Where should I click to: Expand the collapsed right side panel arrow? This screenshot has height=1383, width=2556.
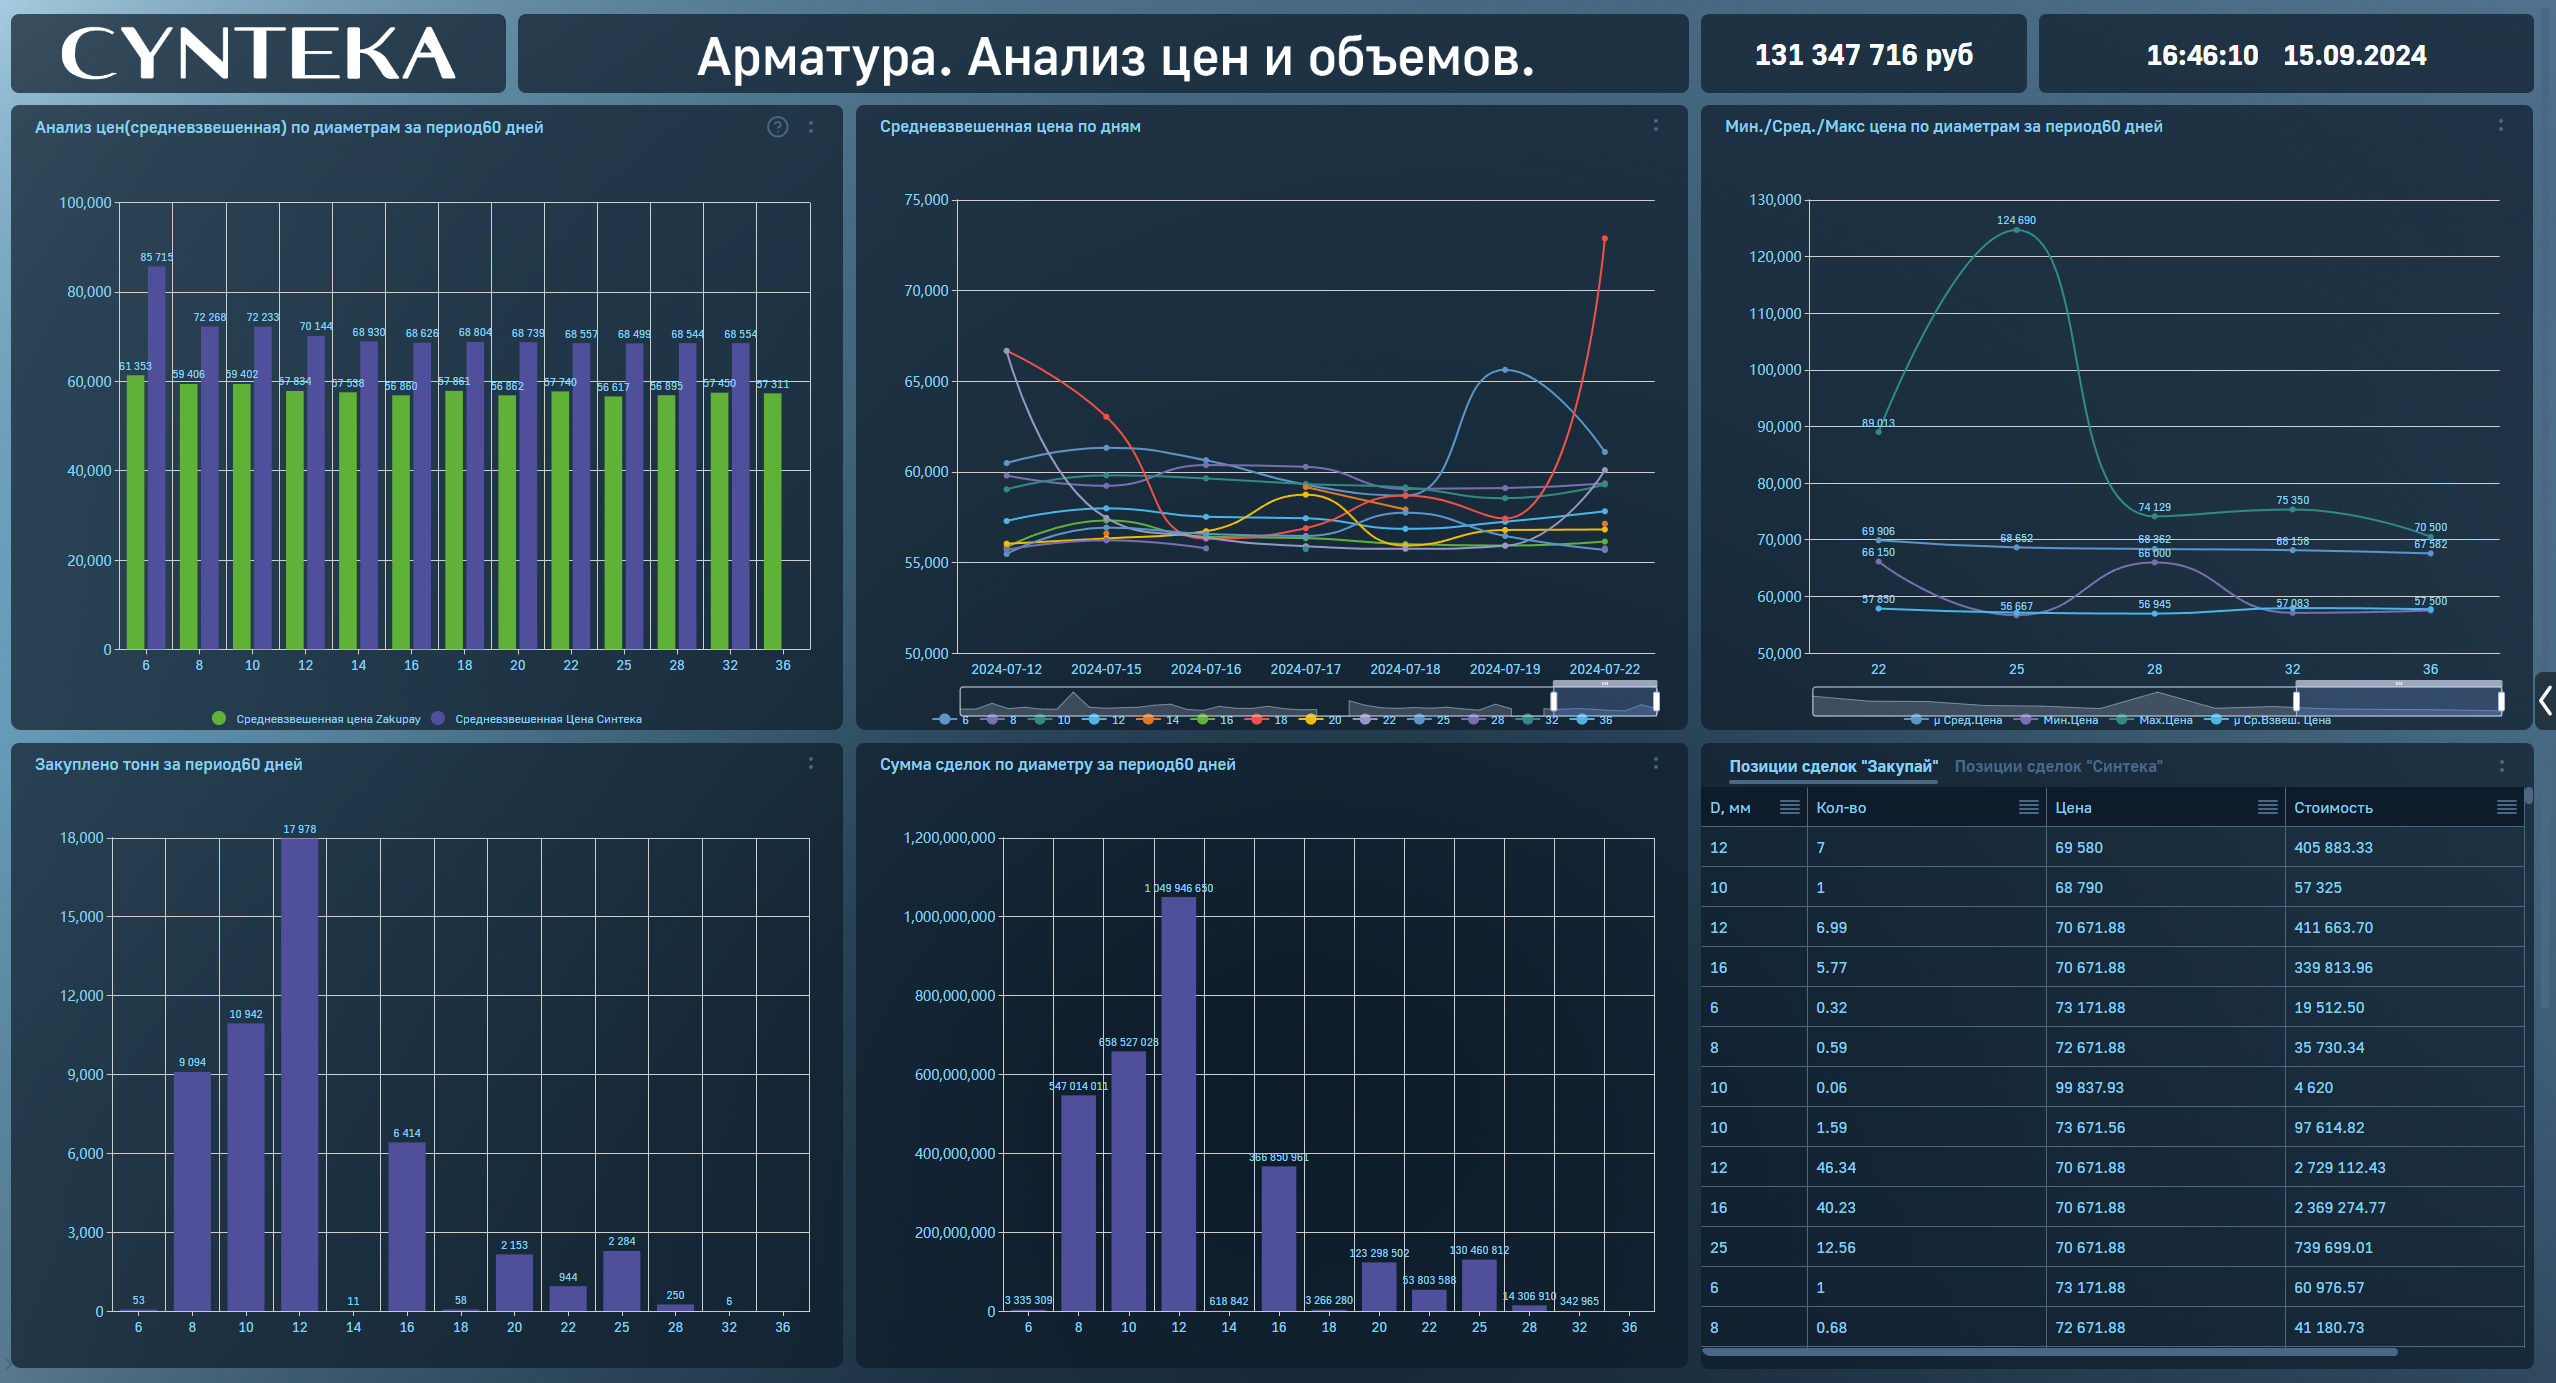tap(2545, 700)
